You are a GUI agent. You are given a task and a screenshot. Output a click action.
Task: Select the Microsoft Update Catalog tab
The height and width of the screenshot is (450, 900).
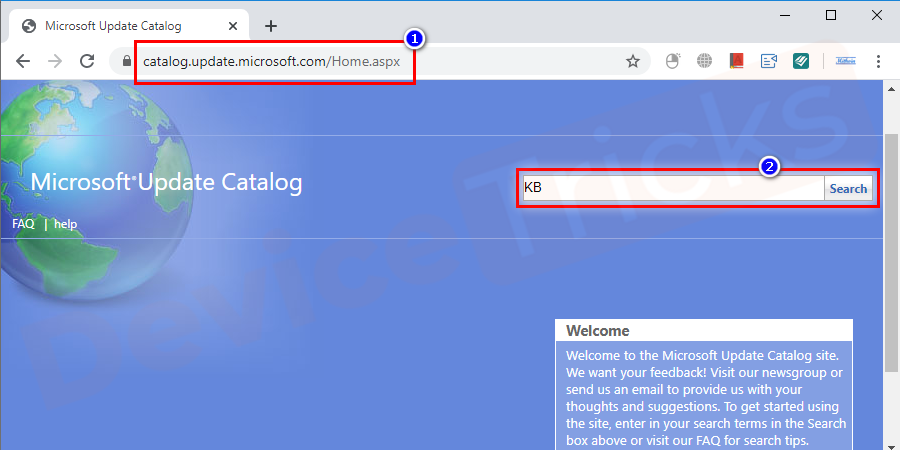click(129, 26)
